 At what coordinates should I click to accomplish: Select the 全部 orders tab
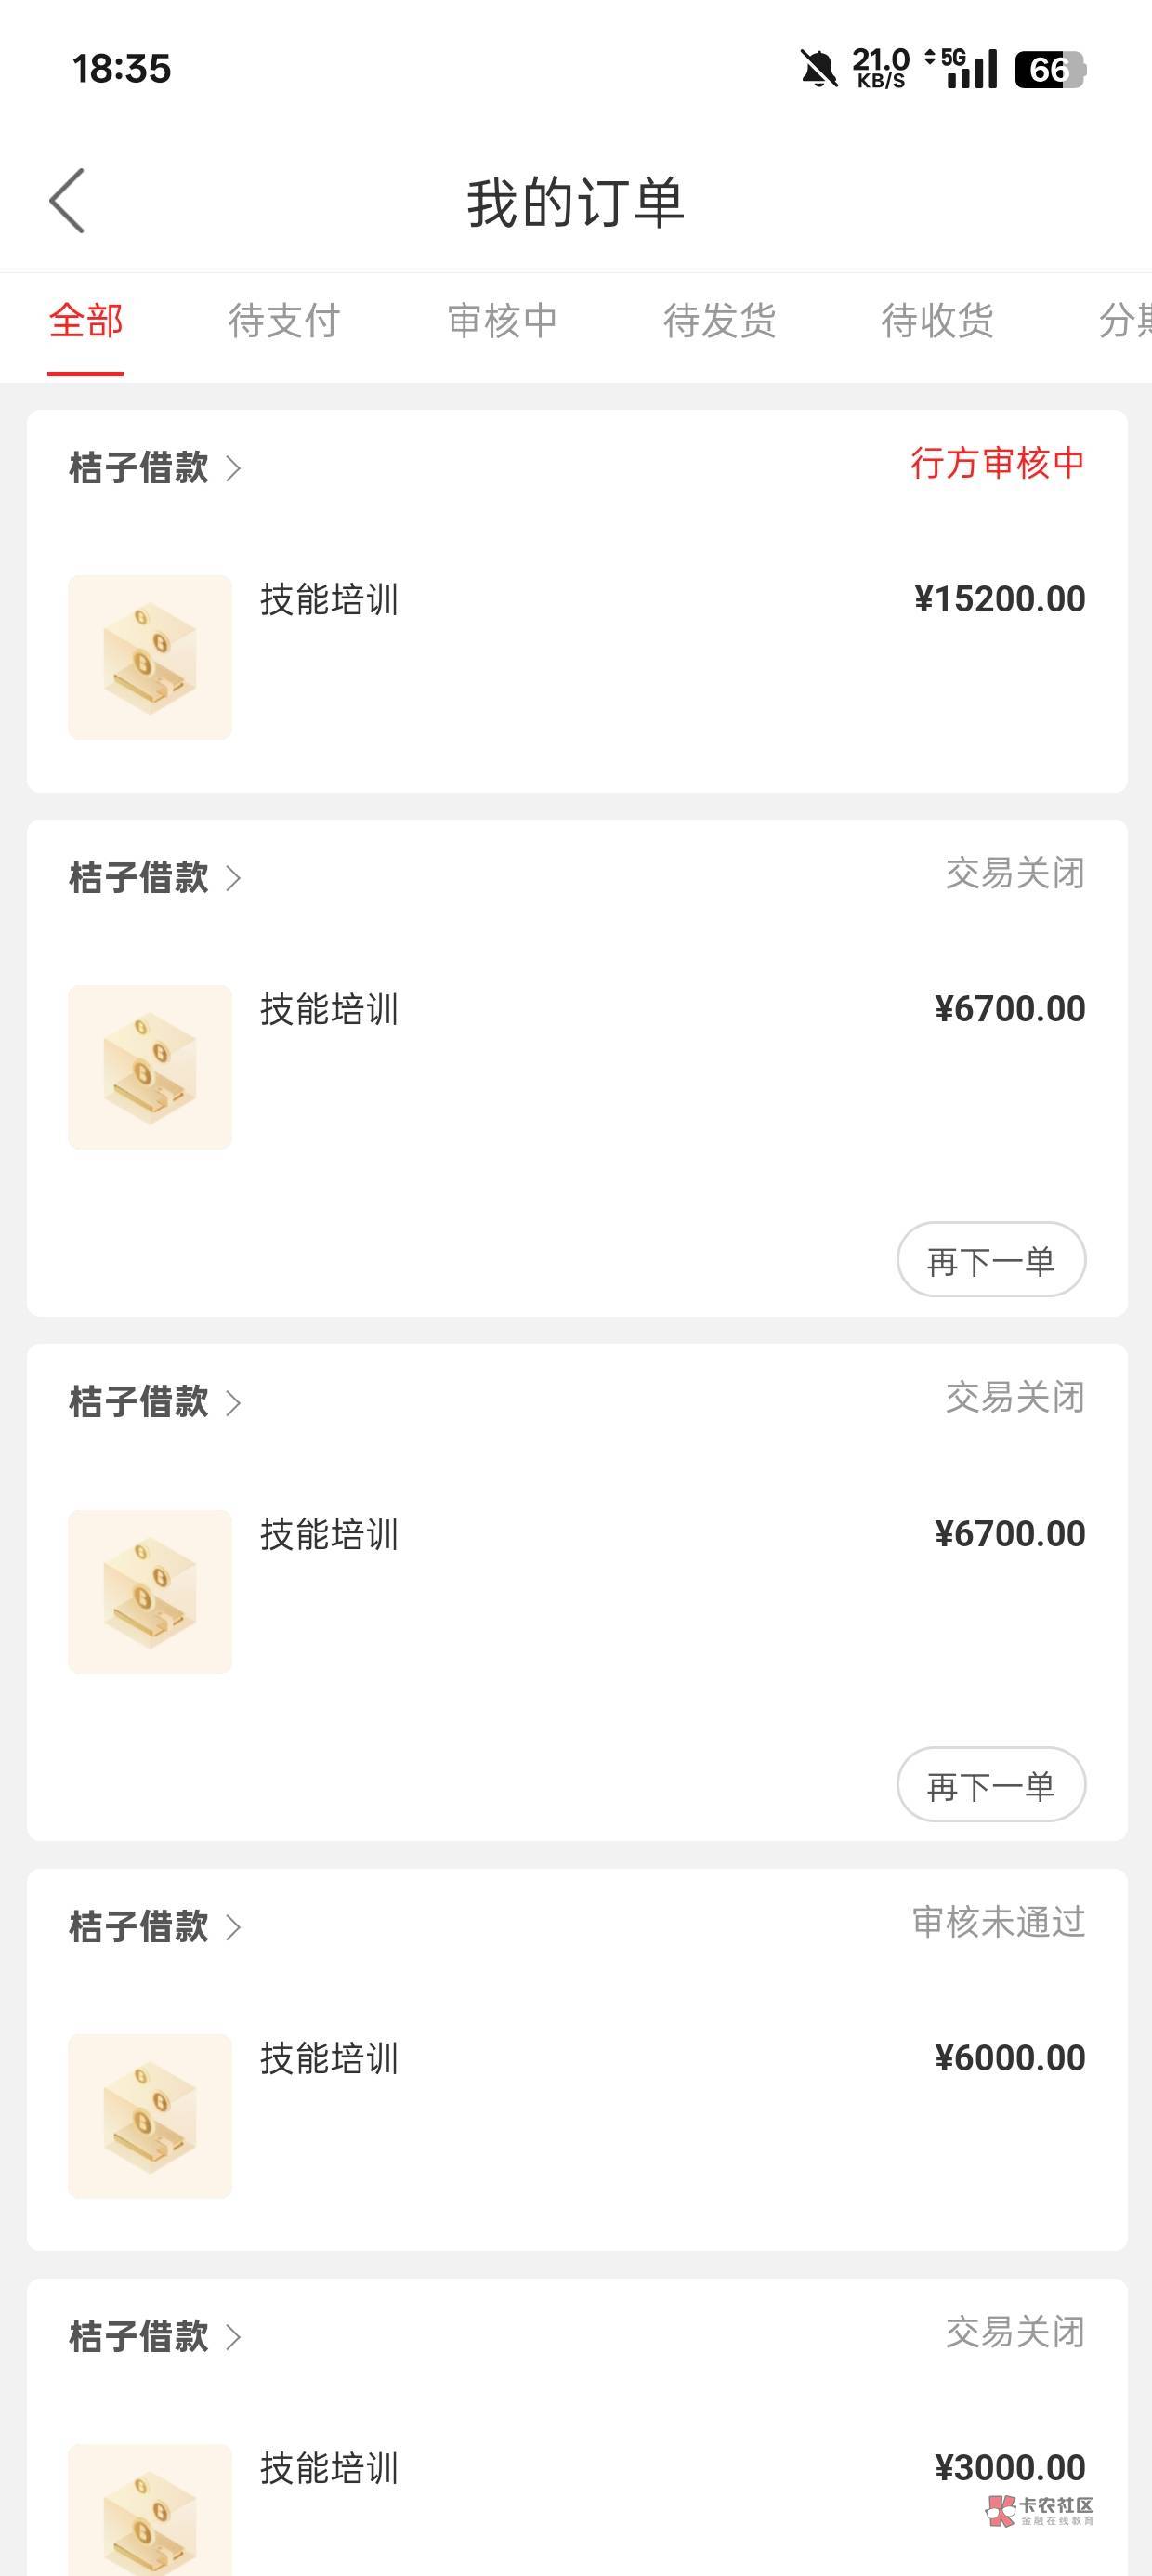tap(86, 321)
